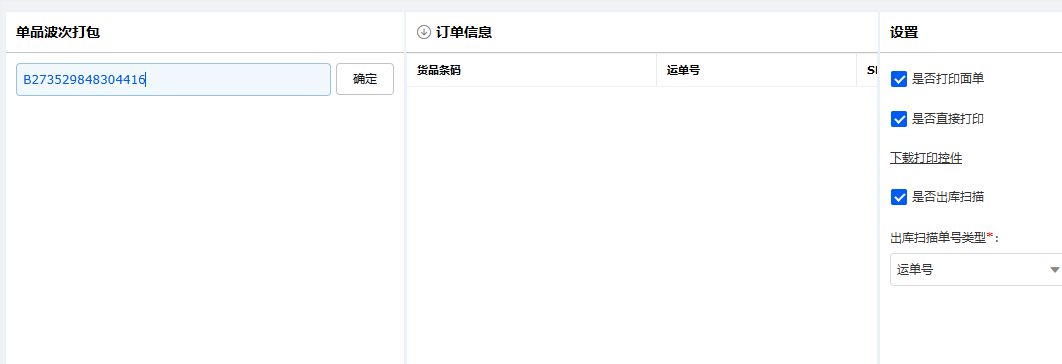Click the circled down-arrow icon beside 订单信息
This screenshot has height=364, width=1062.
click(x=424, y=32)
